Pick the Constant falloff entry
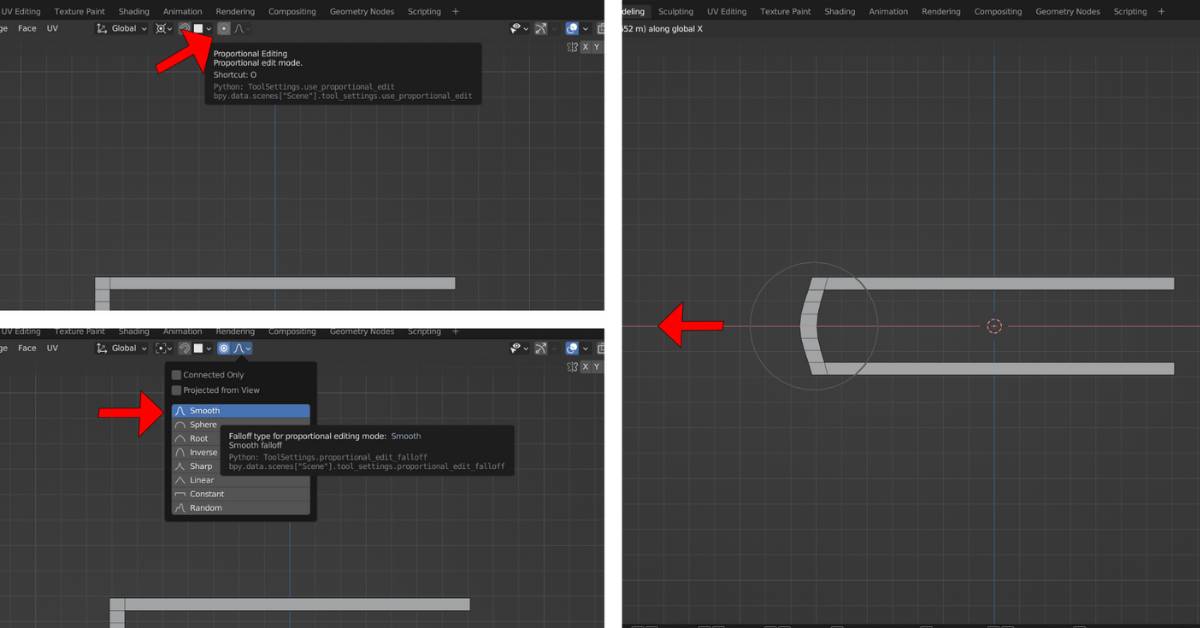Screen dimensions: 1200x628 (207, 494)
